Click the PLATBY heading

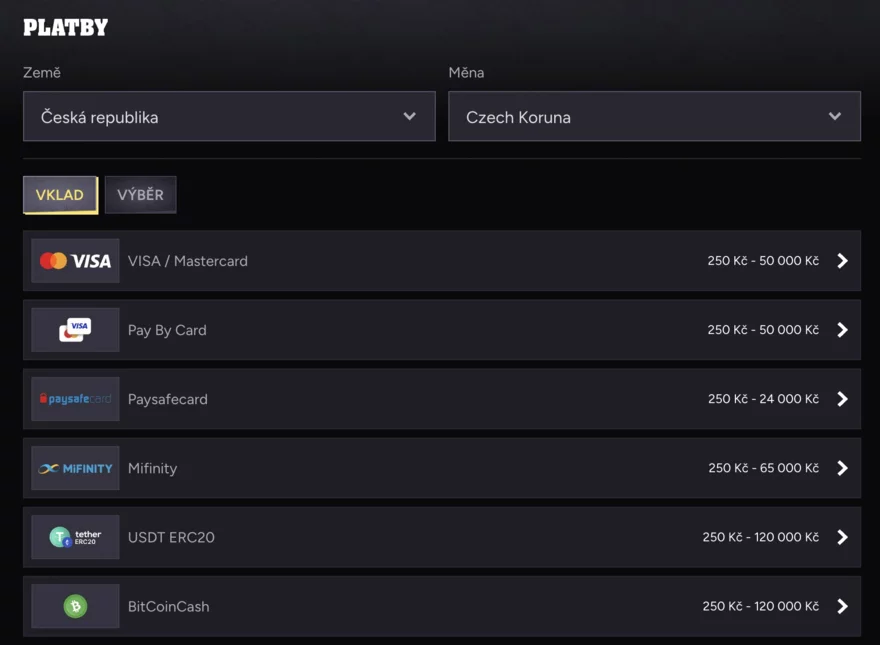pos(66,28)
